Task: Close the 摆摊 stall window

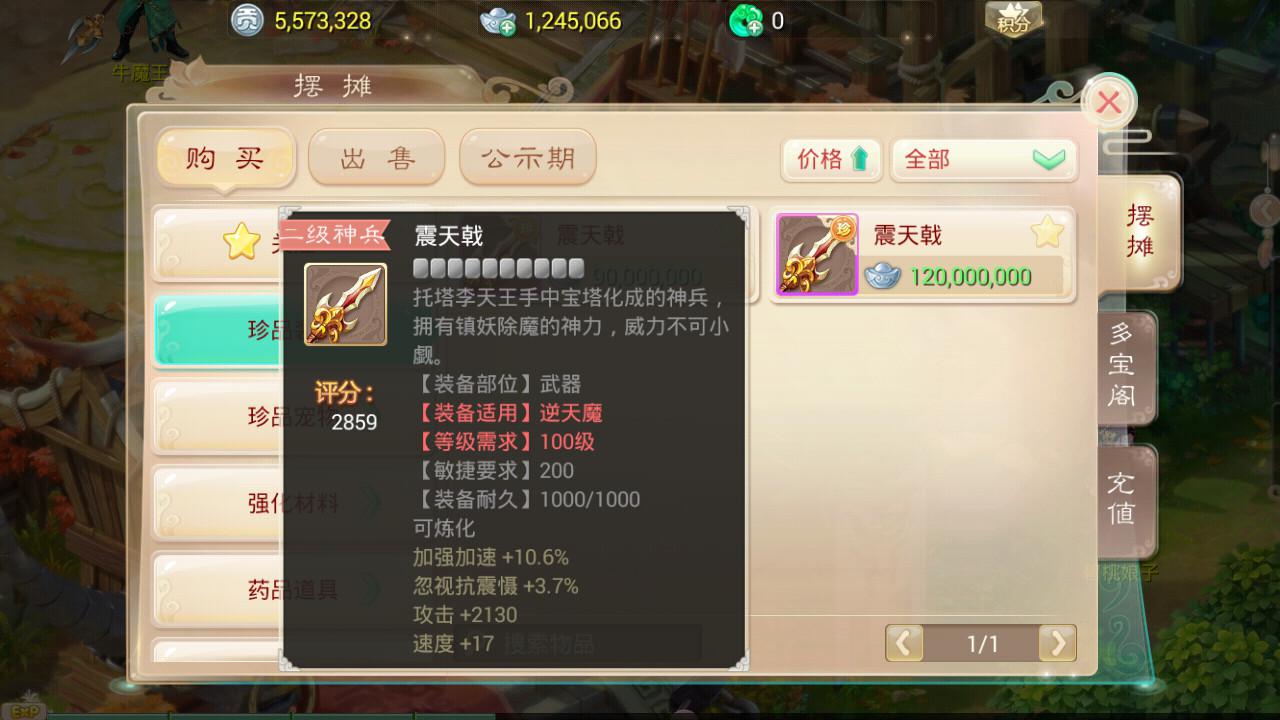Action: [1108, 101]
